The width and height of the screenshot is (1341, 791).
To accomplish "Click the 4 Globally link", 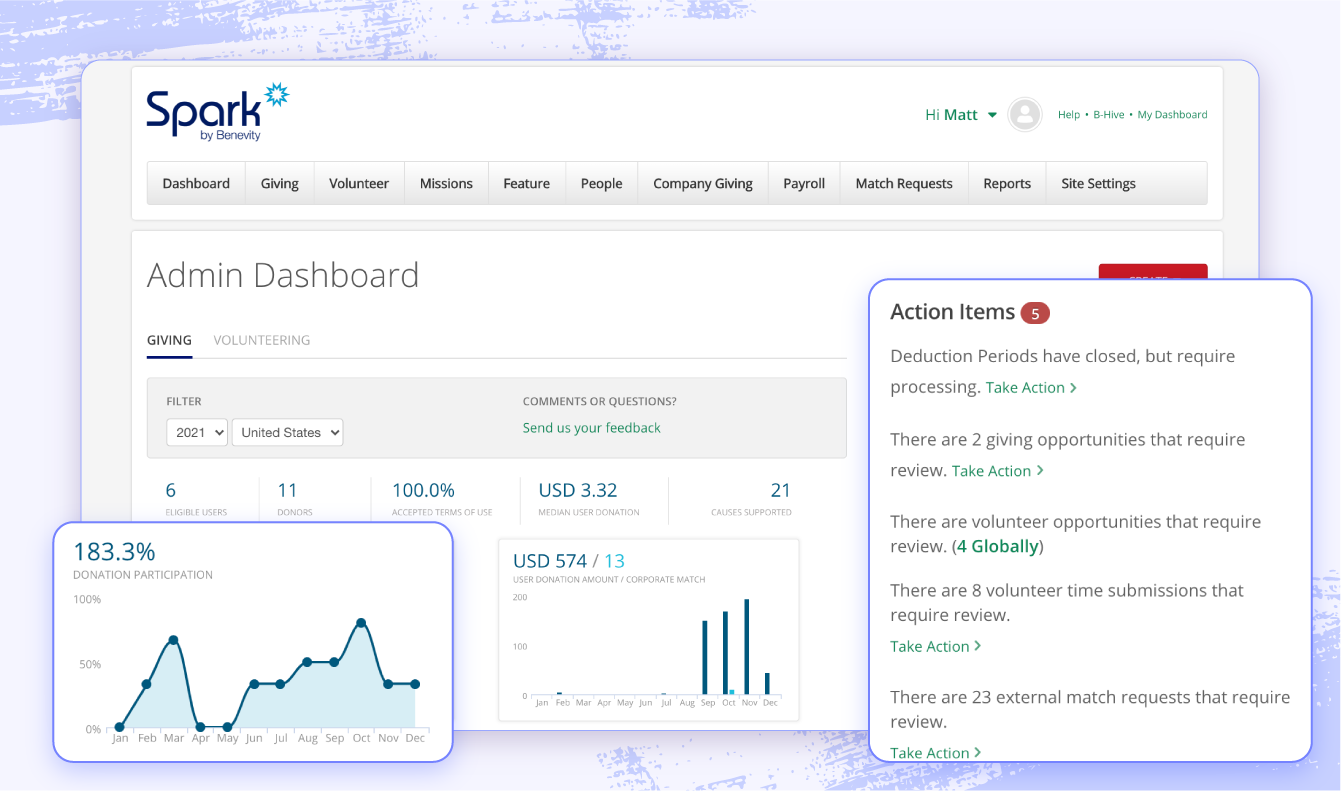I will coord(997,546).
